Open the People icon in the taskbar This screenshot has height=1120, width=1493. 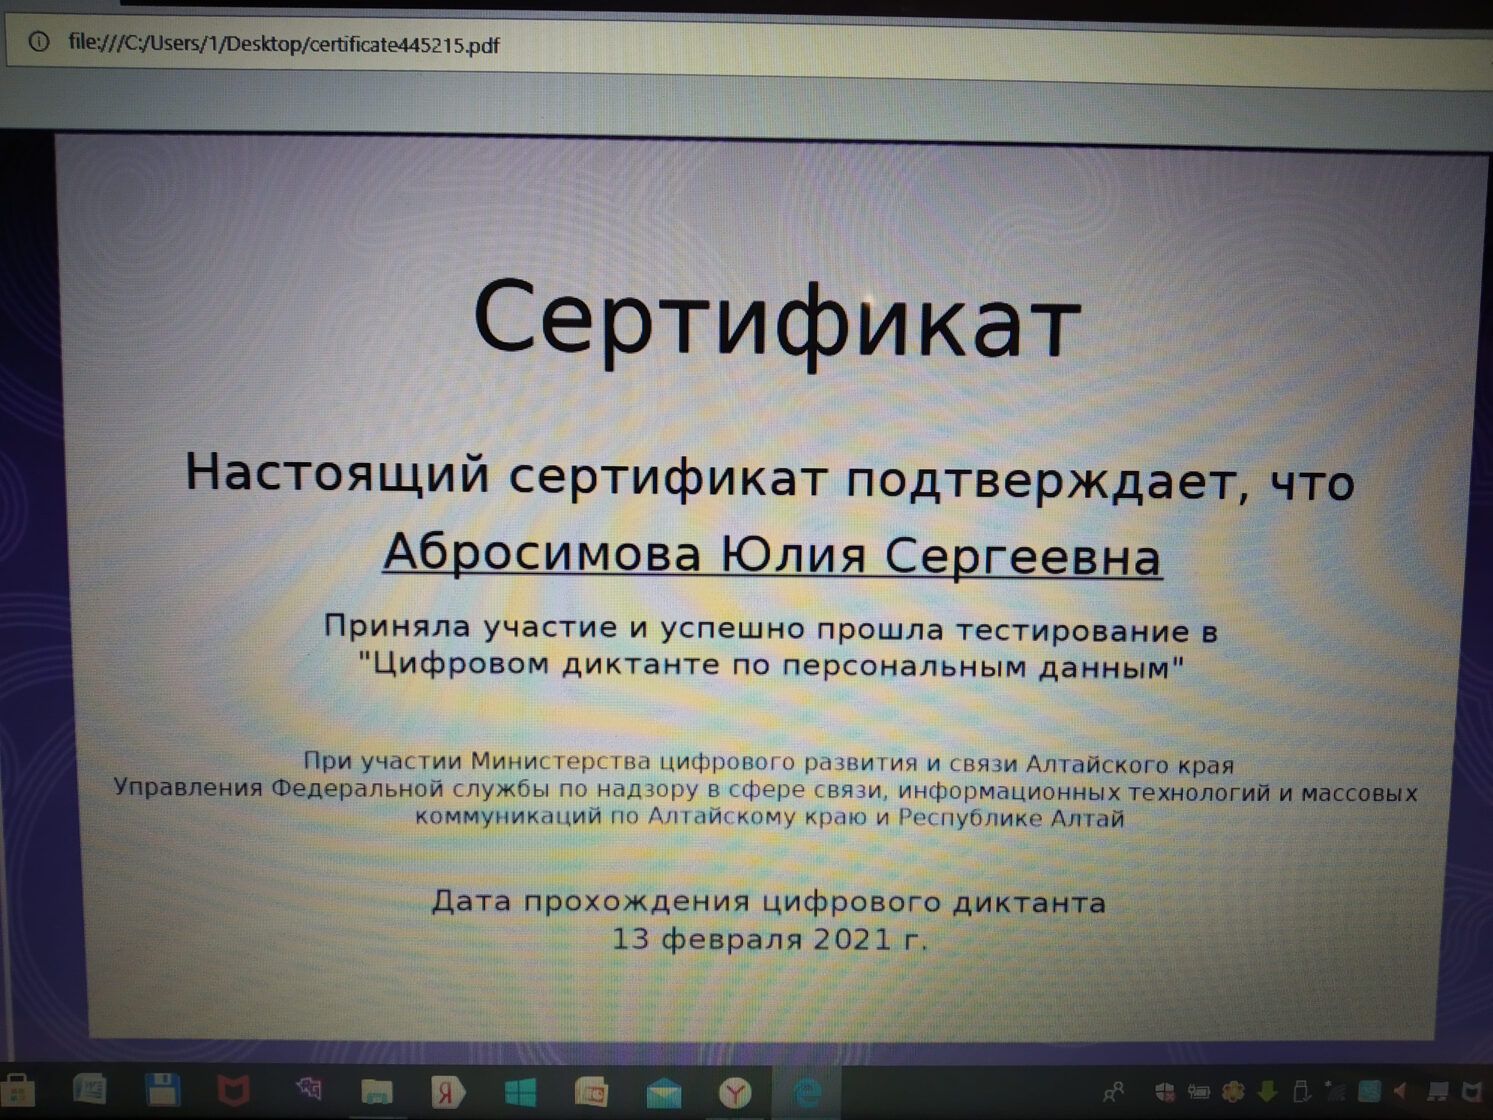pyautogui.click(x=1113, y=1091)
